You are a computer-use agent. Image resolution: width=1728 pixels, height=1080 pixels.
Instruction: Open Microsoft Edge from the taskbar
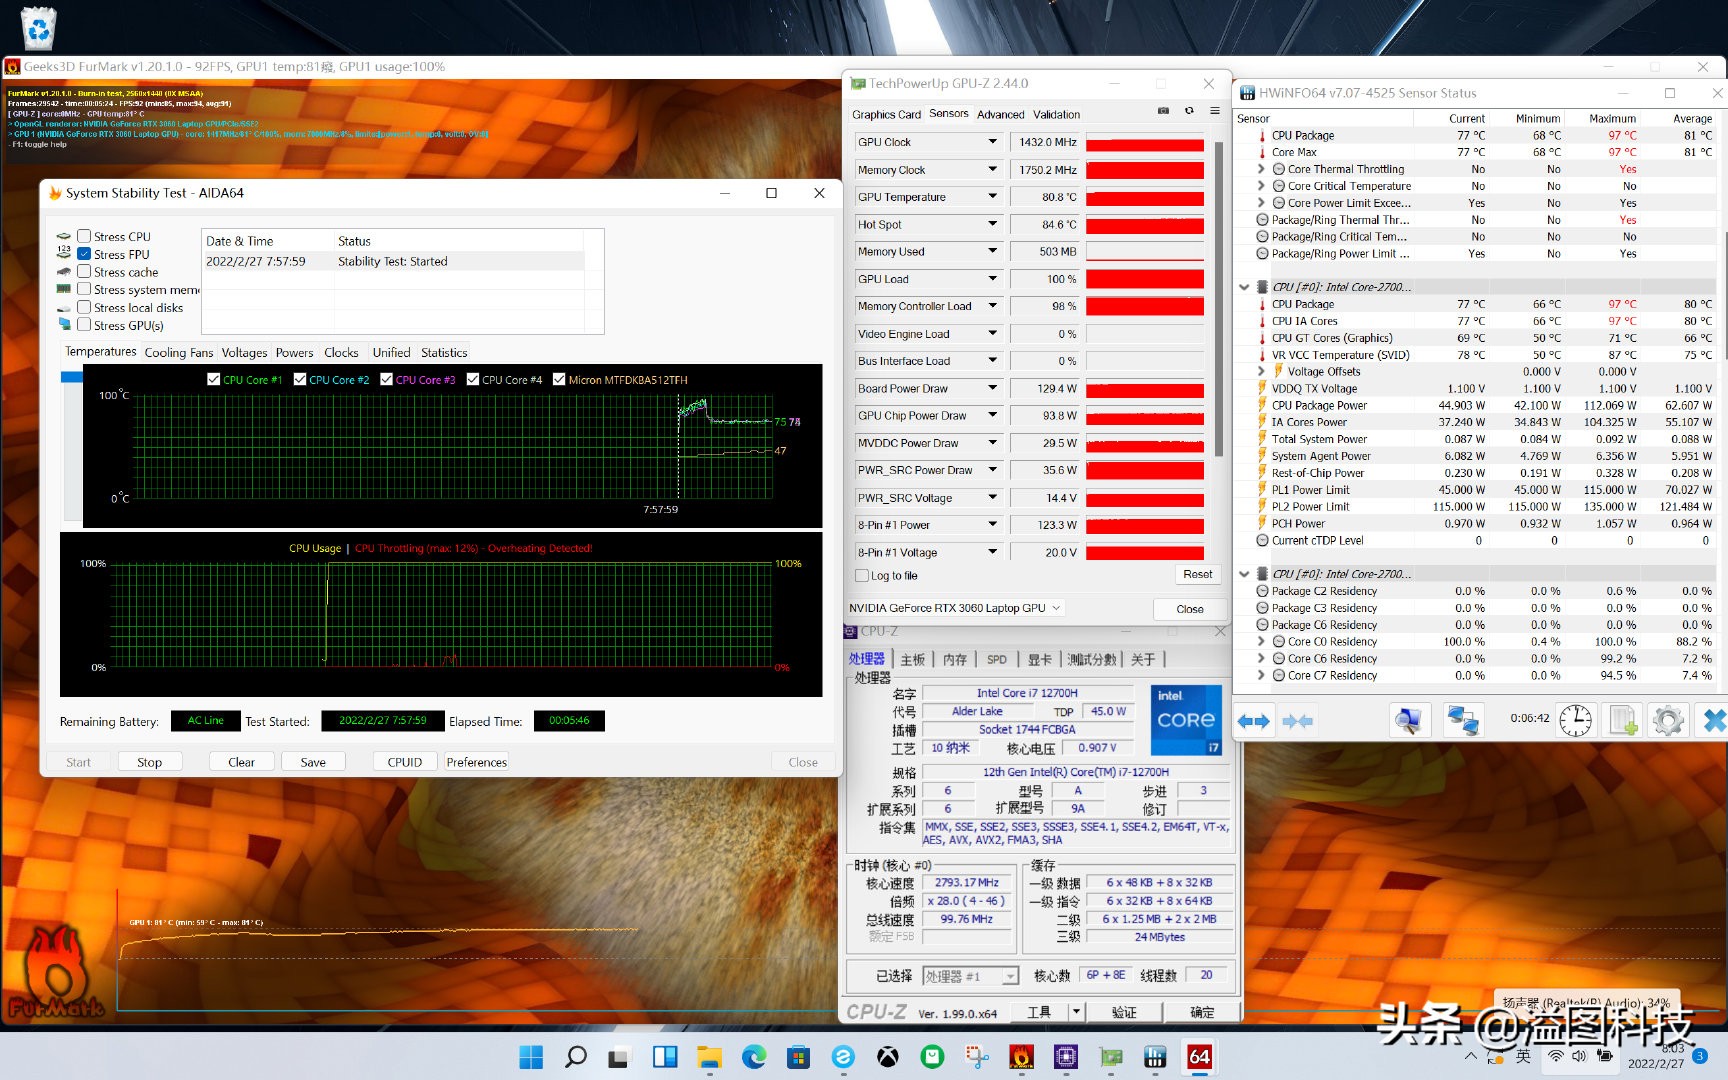click(754, 1056)
